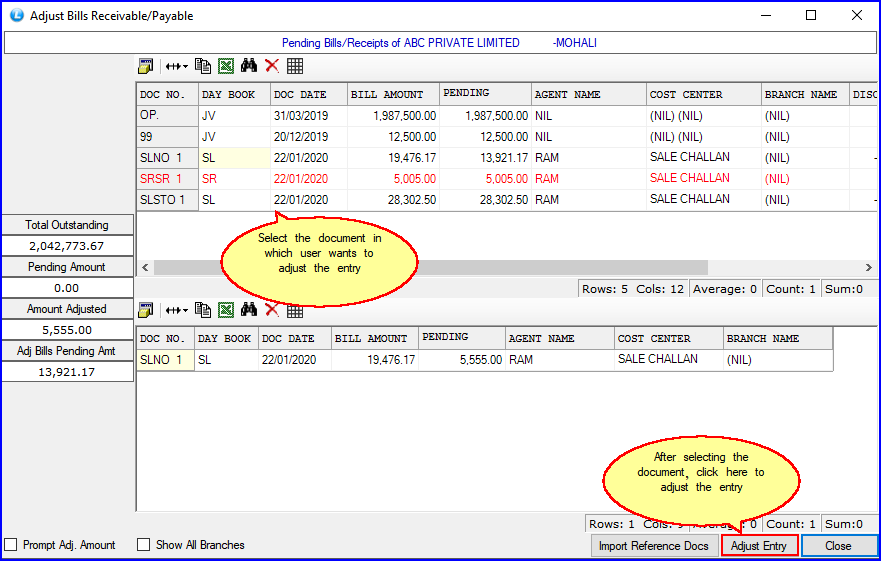Click the binoculars find icon in lower toolbar

[x=248, y=310]
